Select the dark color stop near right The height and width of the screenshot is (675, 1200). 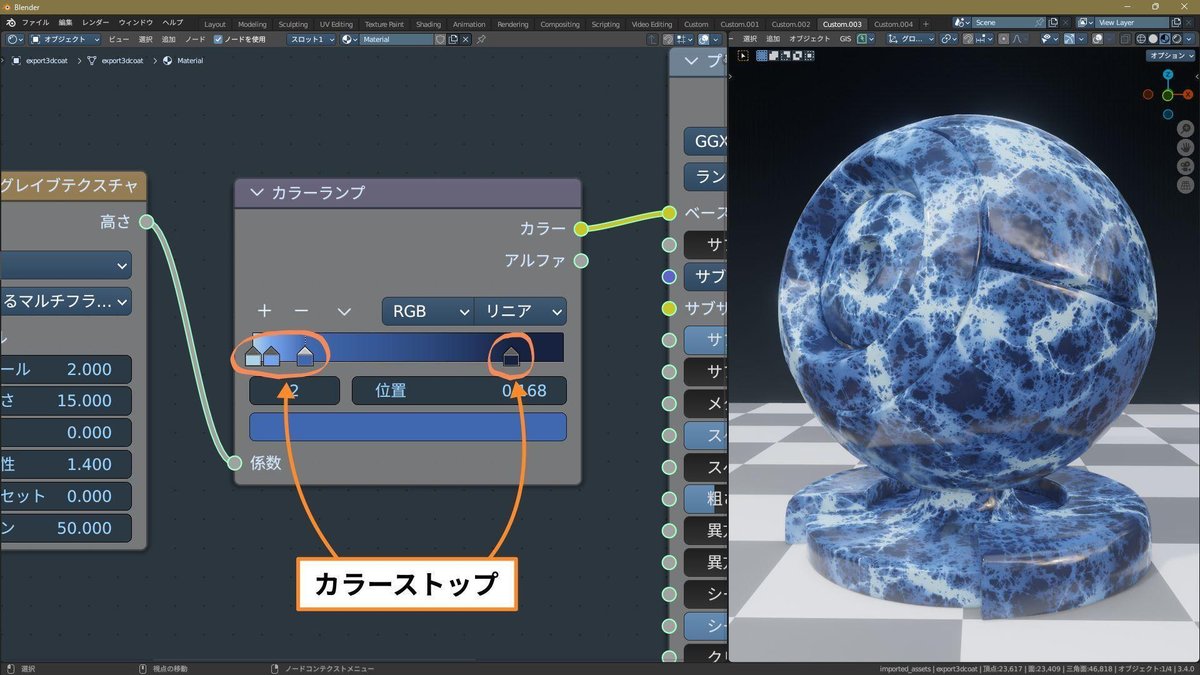point(511,356)
